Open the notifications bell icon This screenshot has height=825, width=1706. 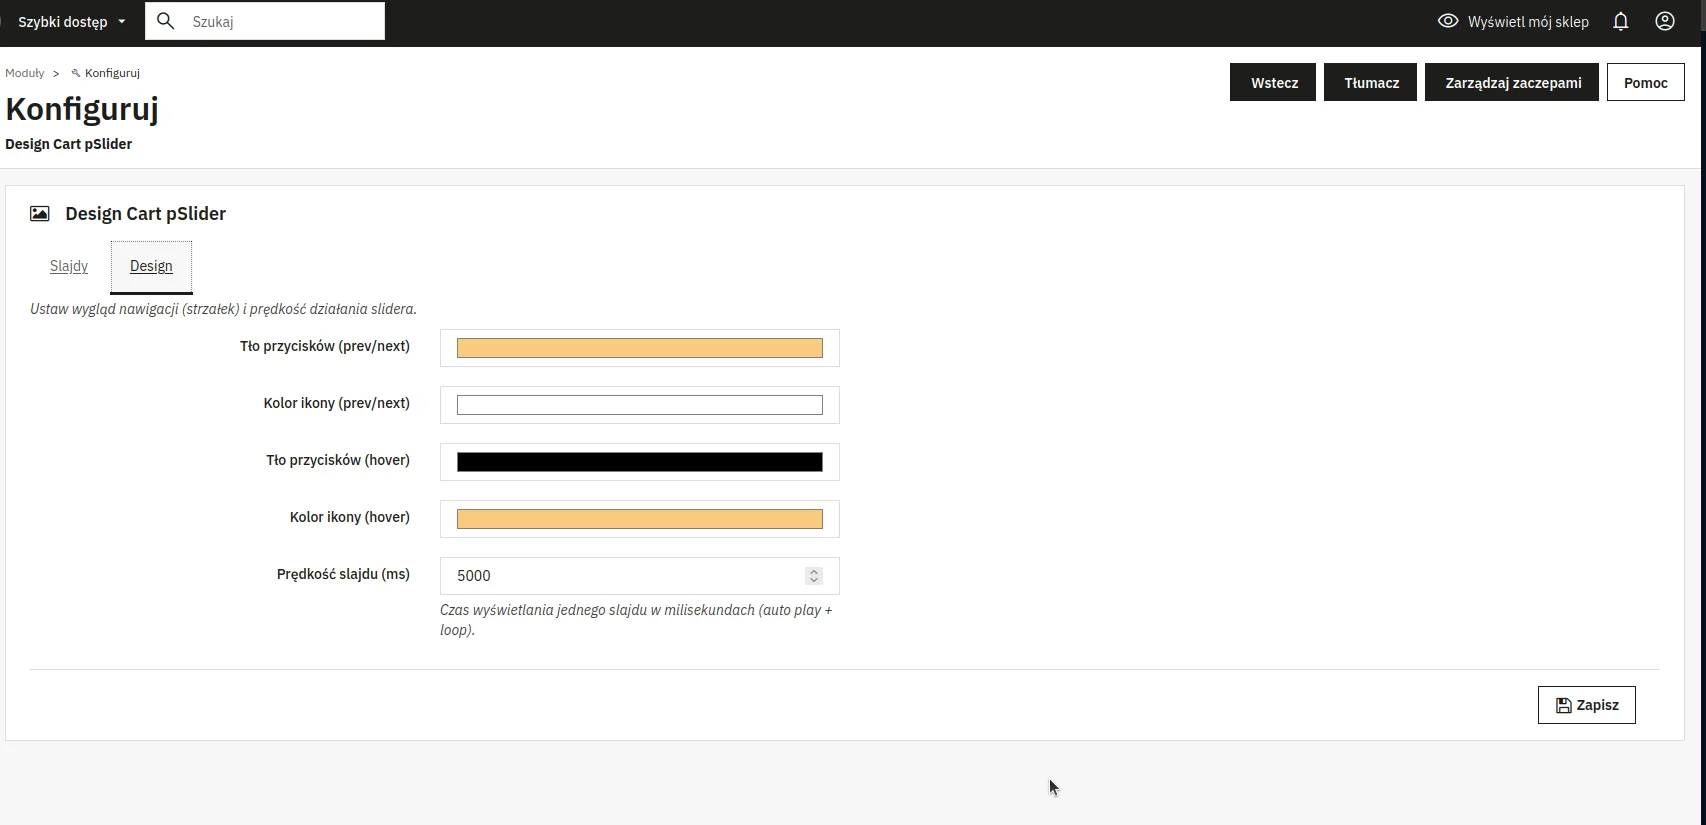point(1621,22)
